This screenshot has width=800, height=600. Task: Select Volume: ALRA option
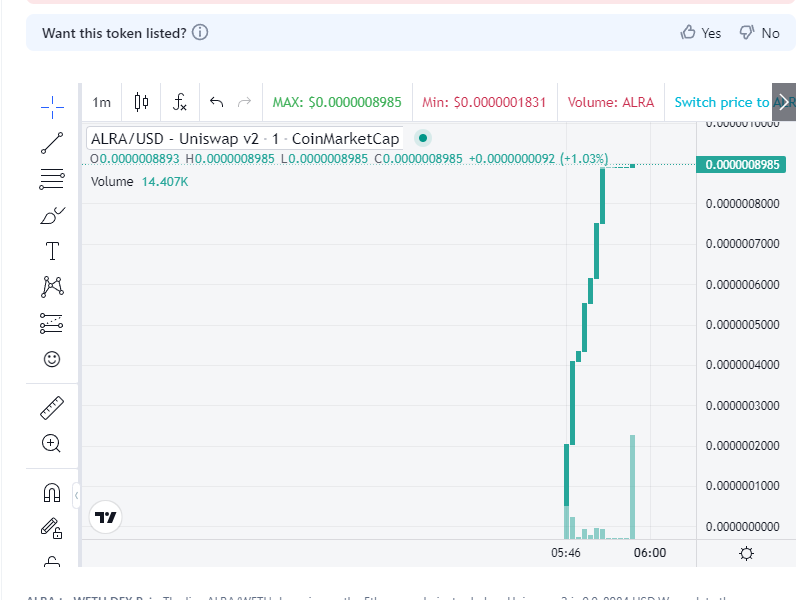tap(611, 103)
